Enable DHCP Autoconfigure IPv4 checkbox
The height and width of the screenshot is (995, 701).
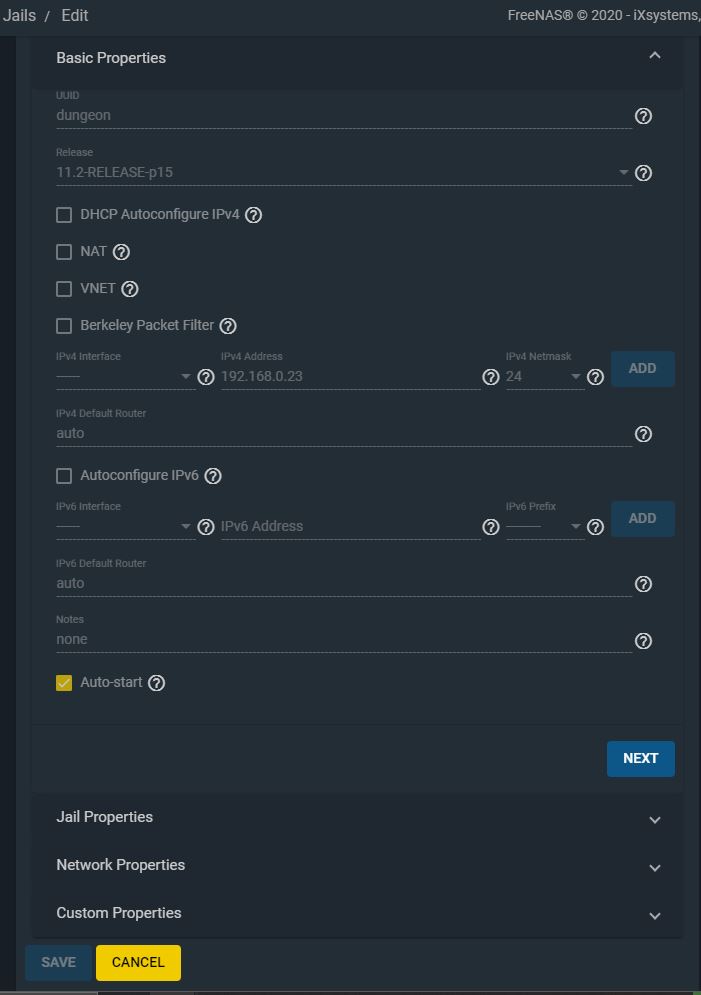tap(64, 215)
